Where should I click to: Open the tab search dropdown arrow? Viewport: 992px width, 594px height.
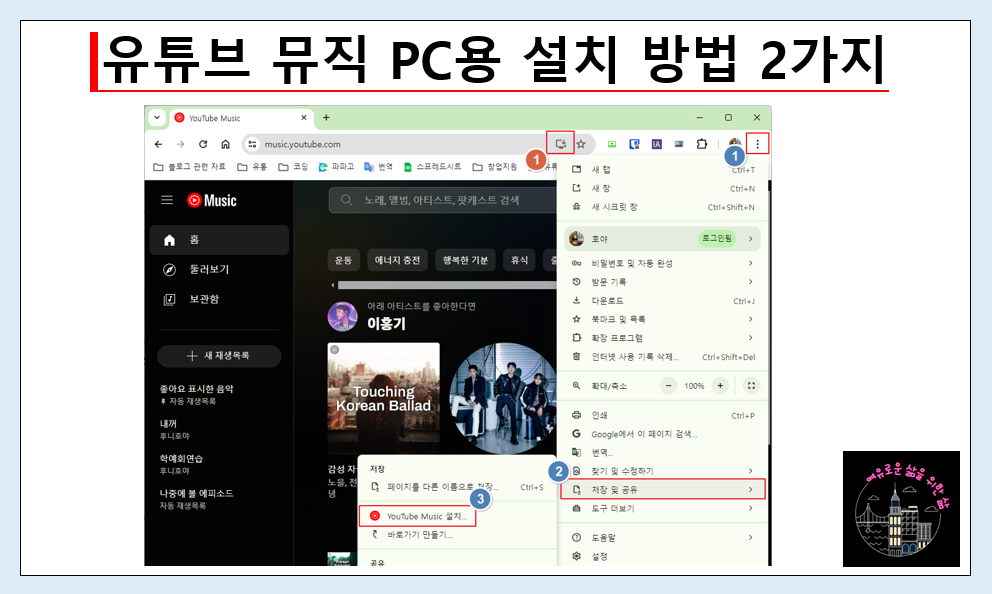click(x=157, y=118)
